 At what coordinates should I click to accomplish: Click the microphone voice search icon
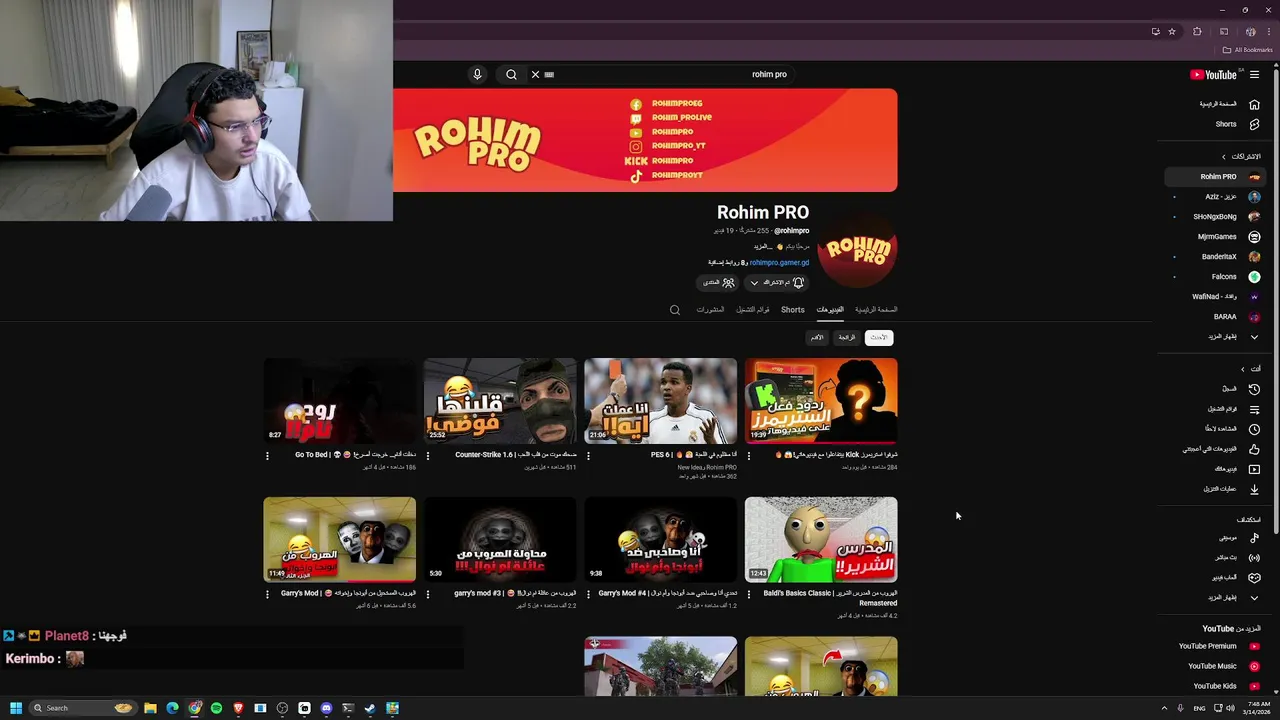pyautogui.click(x=477, y=74)
